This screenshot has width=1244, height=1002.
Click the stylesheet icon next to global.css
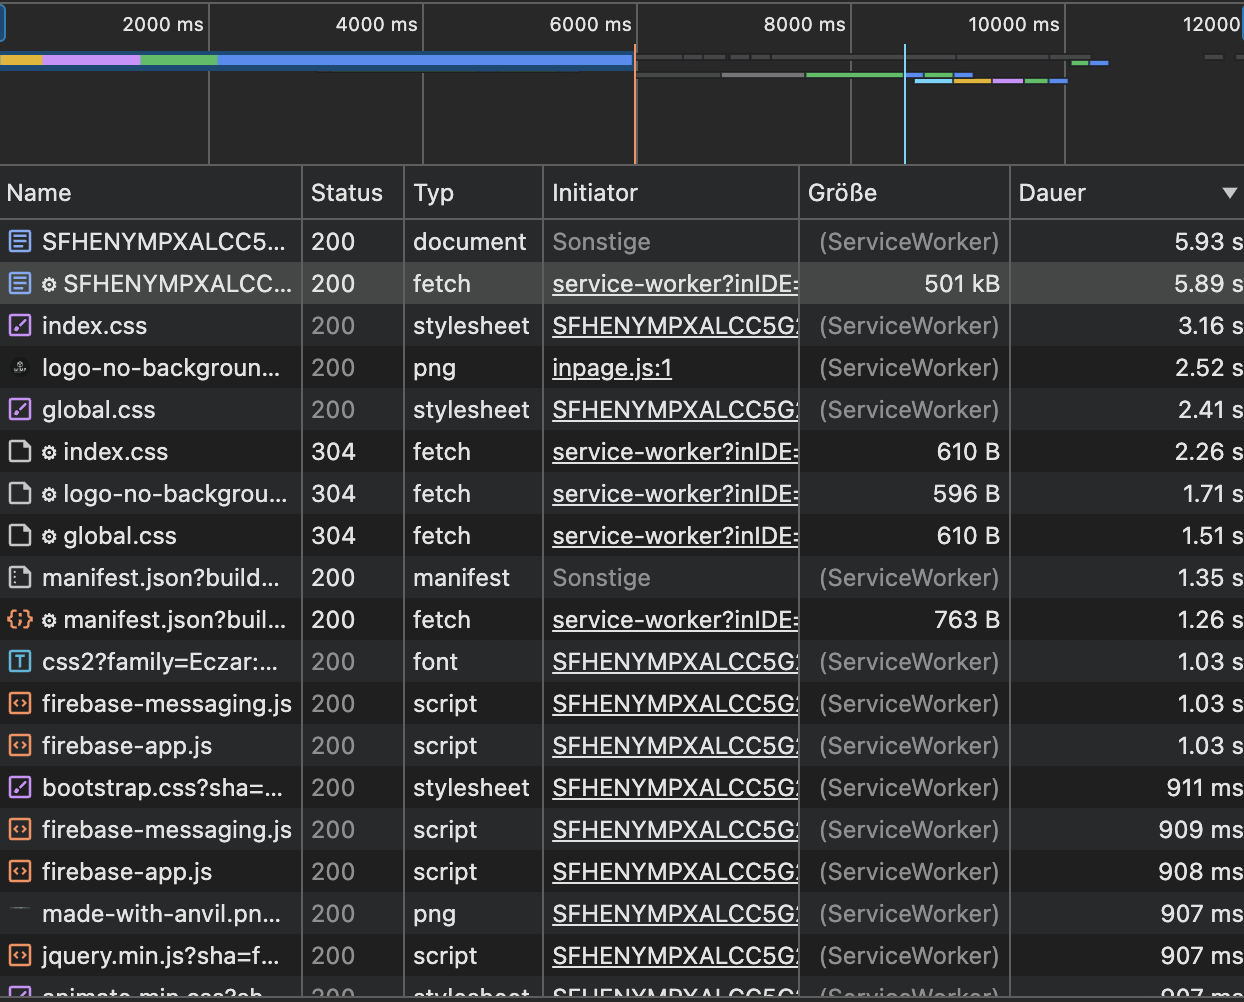point(19,409)
